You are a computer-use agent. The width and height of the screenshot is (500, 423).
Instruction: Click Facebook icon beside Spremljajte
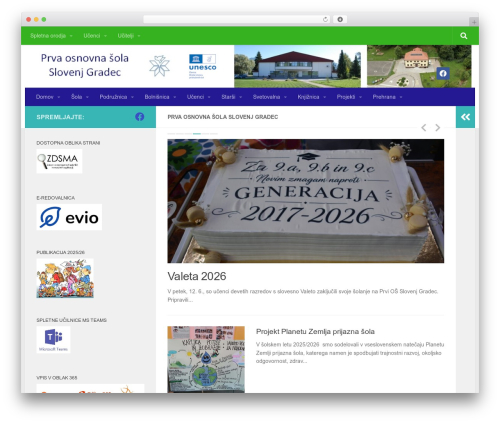(x=140, y=117)
